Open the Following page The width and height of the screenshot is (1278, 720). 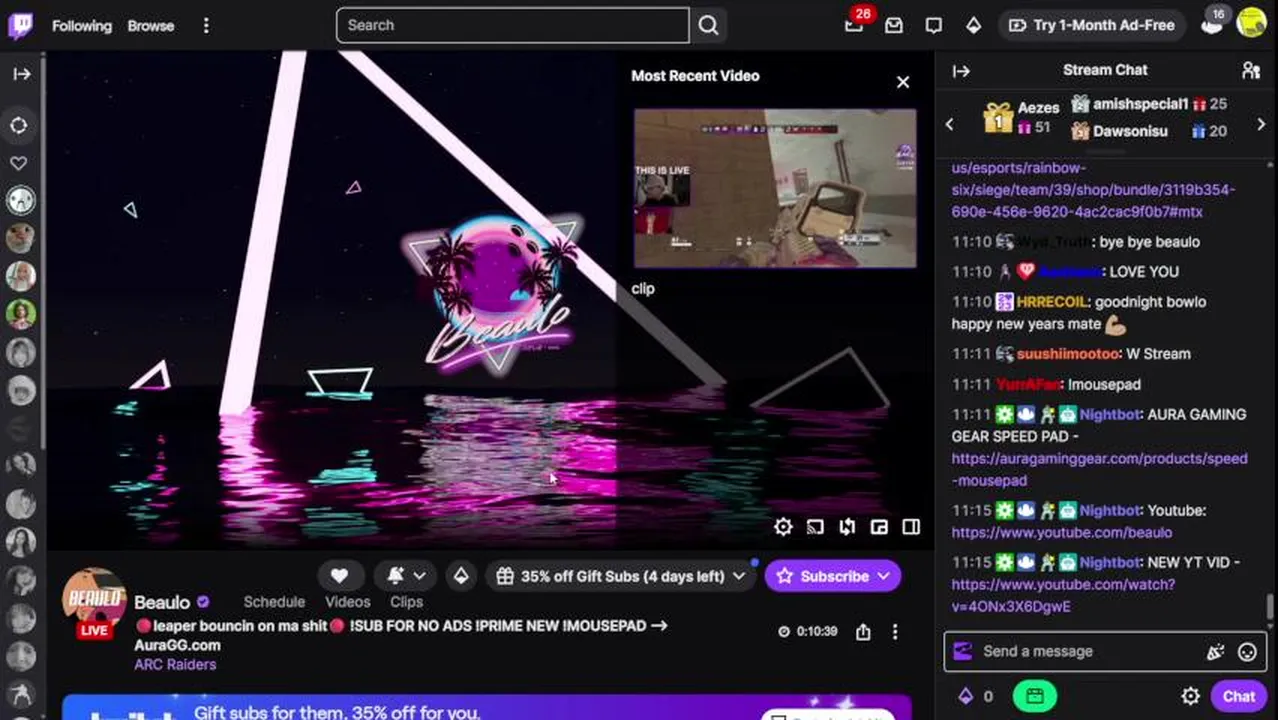82,26
